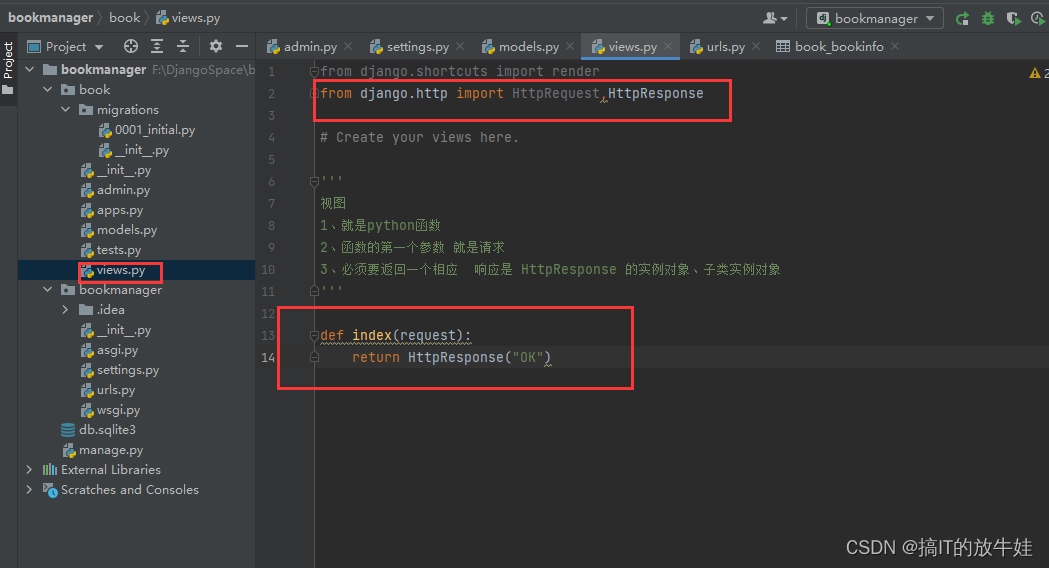Screen dimensions: 1049x568
Task: Open Project tool window vertical tab
Action: click(x=8, y=67)
